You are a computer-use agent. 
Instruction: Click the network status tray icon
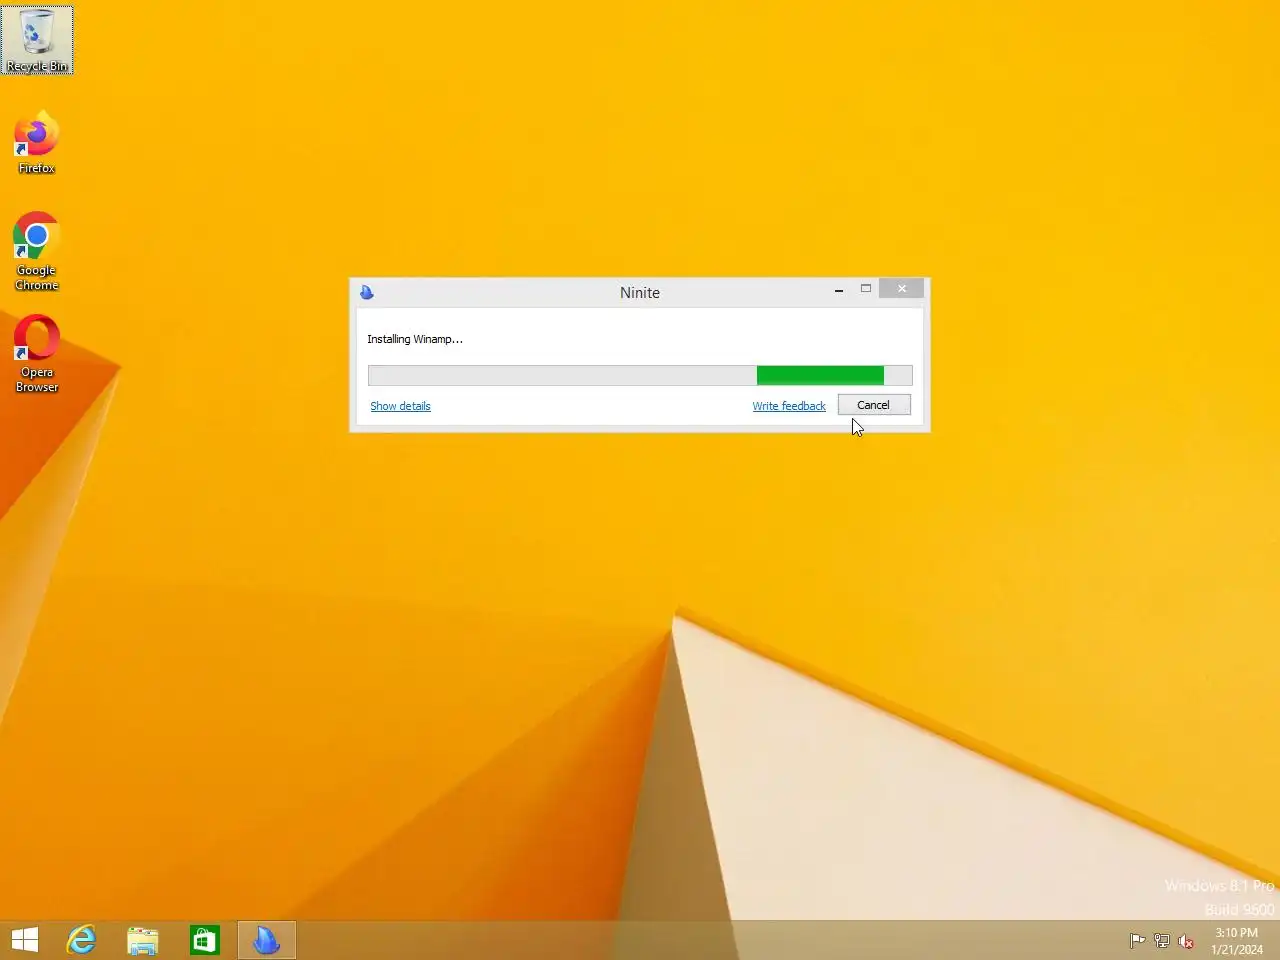coord(1162,941)
